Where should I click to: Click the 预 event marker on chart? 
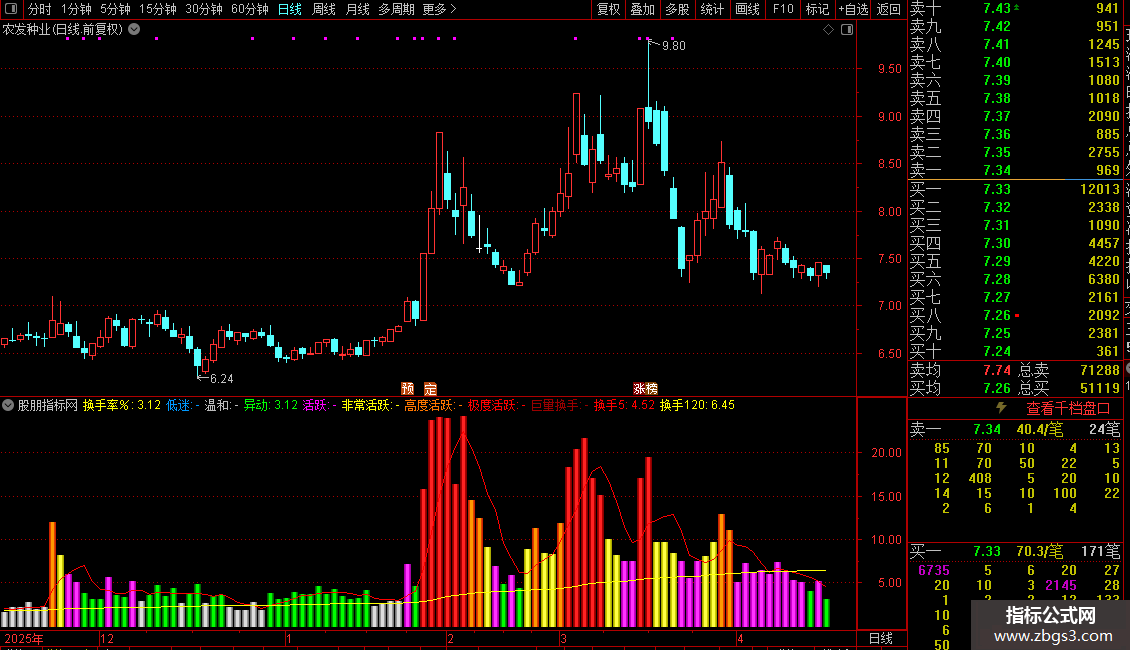click(407, 388)
